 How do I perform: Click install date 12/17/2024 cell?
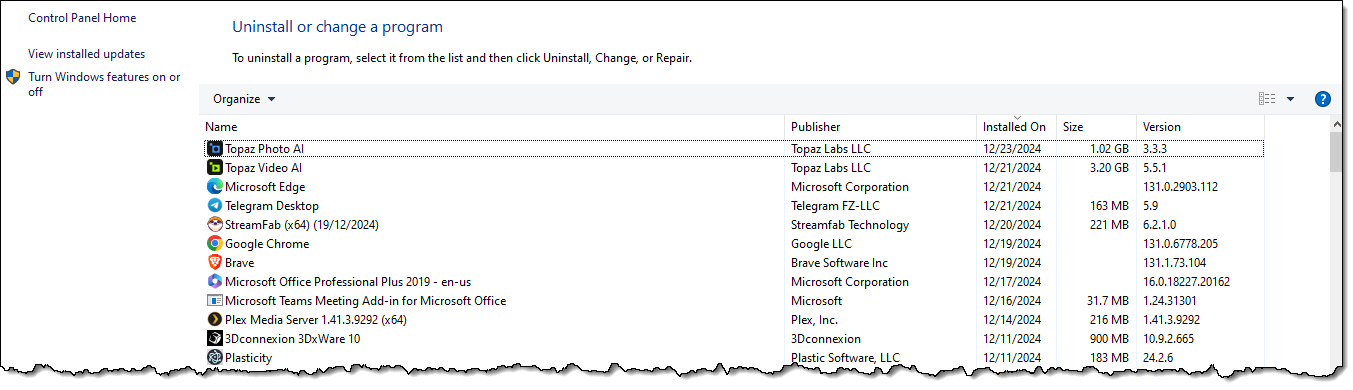(1012, 282)
